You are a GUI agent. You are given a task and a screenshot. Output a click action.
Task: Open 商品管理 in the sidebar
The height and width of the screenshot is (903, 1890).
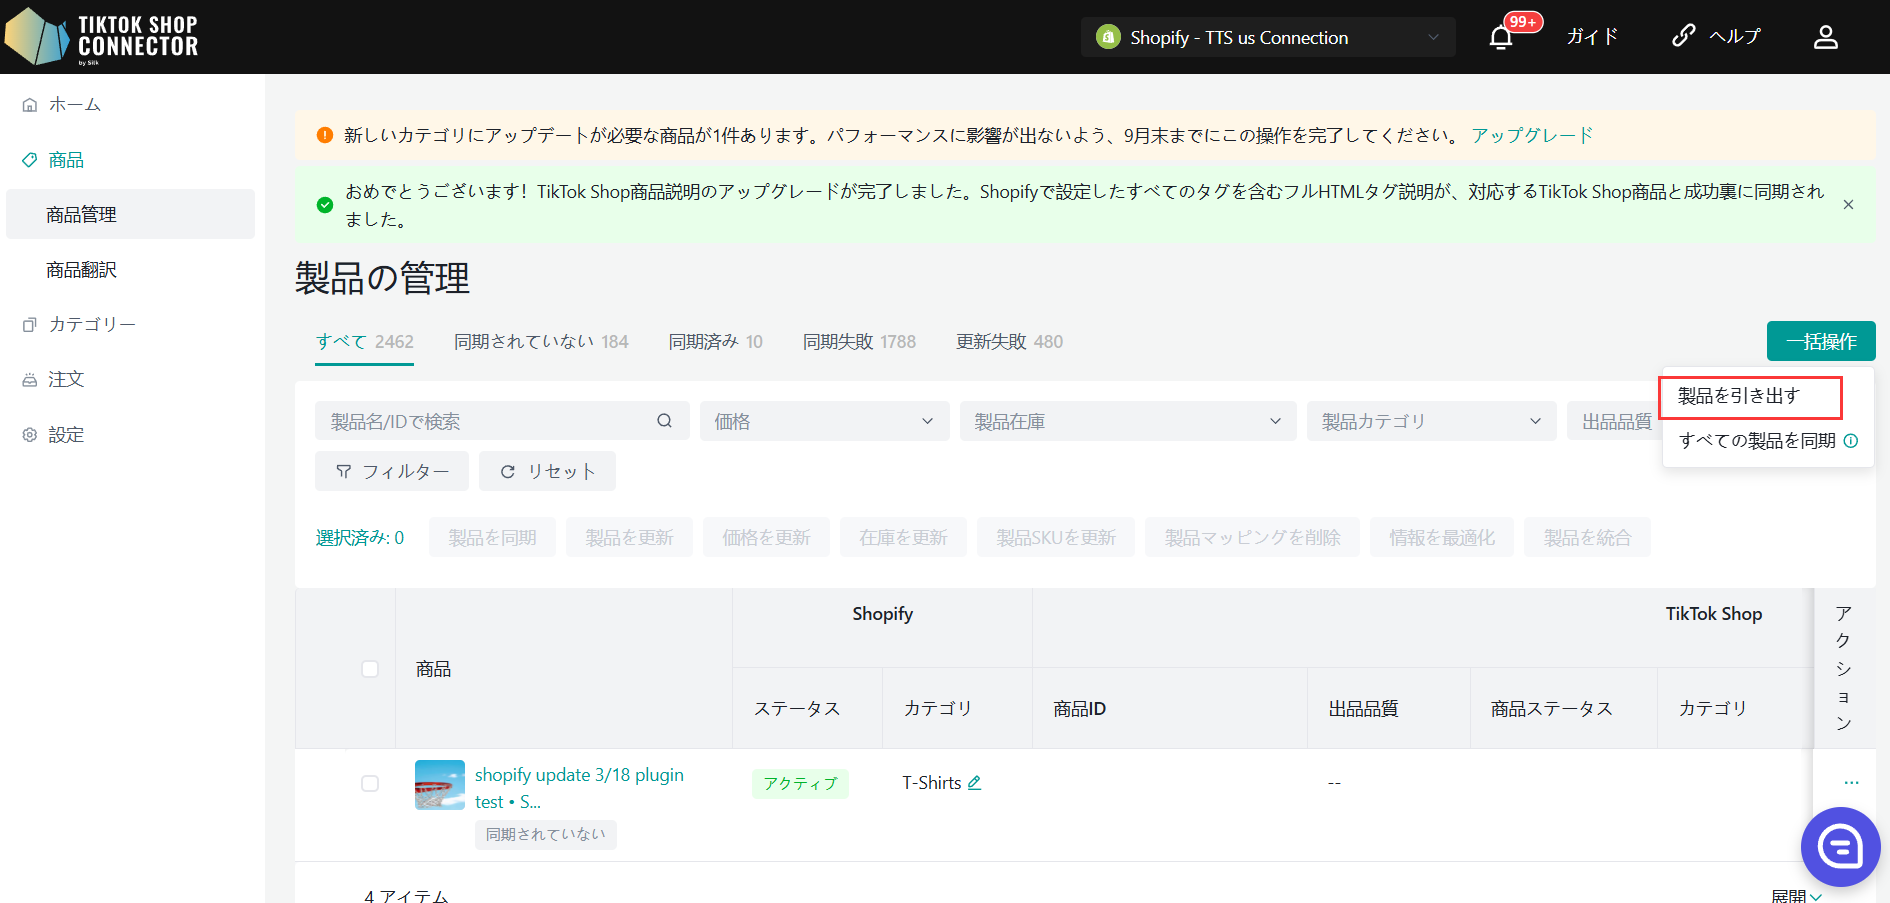[130, 214]
